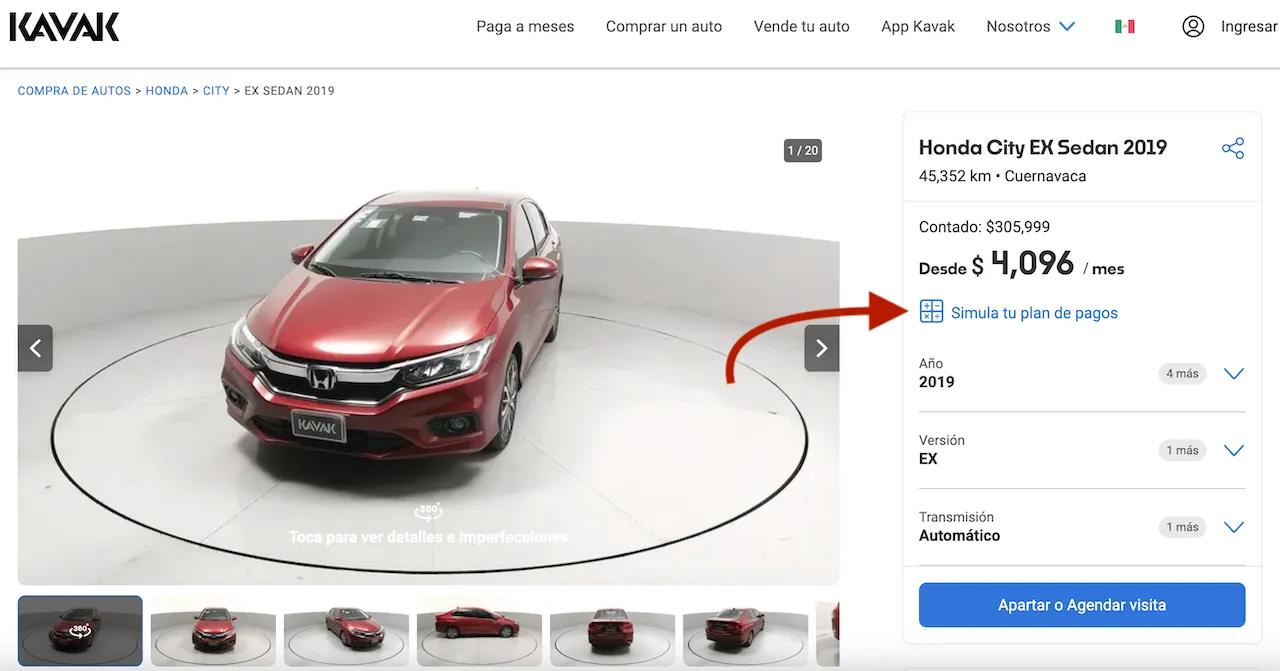The width and height of the screenshot is (1280, 671).
Task: Open Vende tu auto page
Action: [x=801, y=27]
